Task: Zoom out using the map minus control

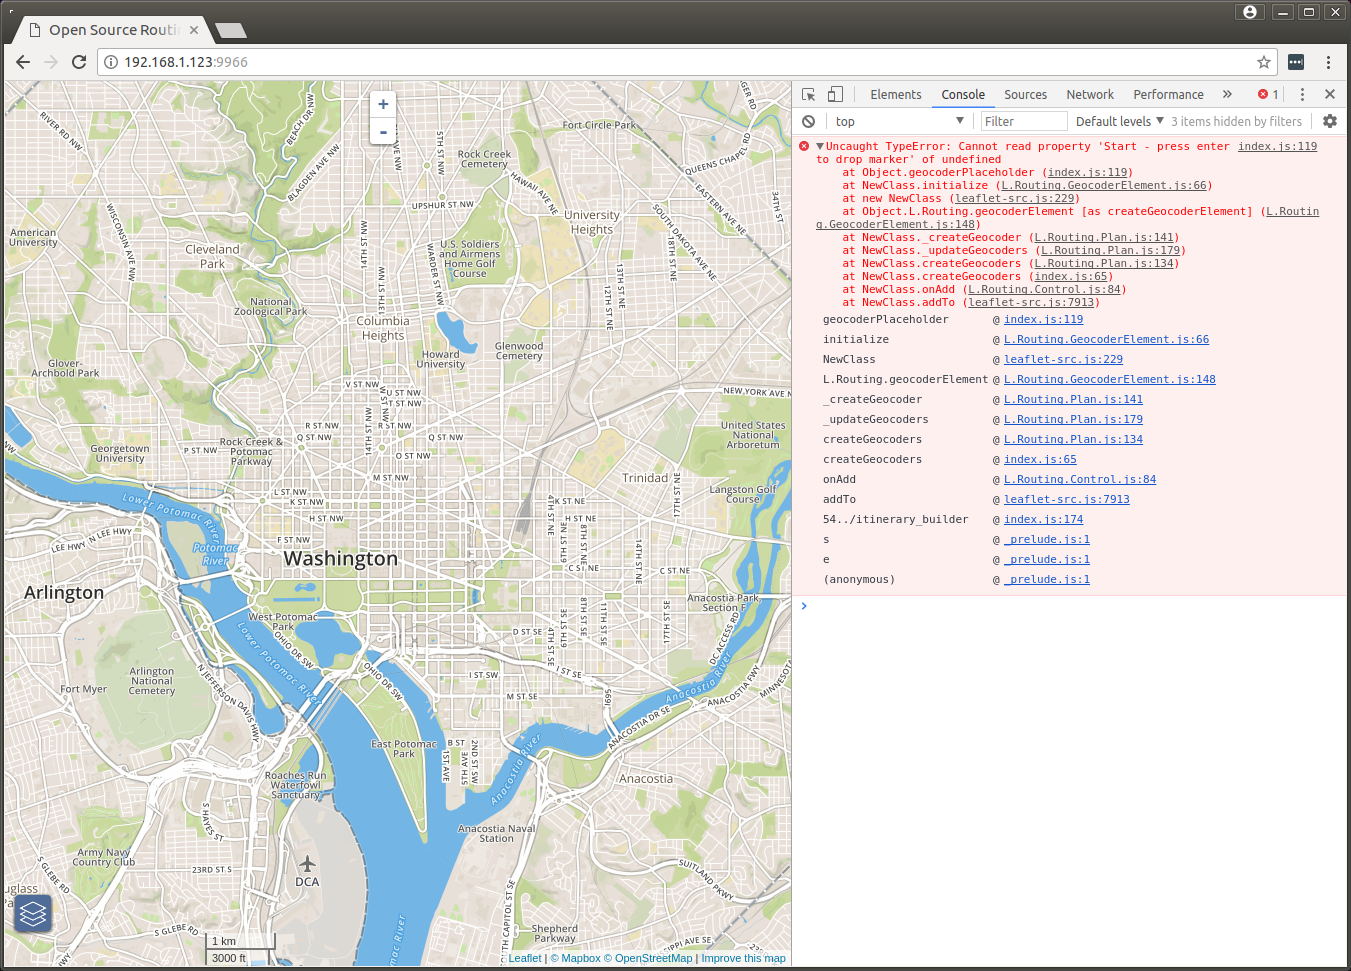Action: 383,131
